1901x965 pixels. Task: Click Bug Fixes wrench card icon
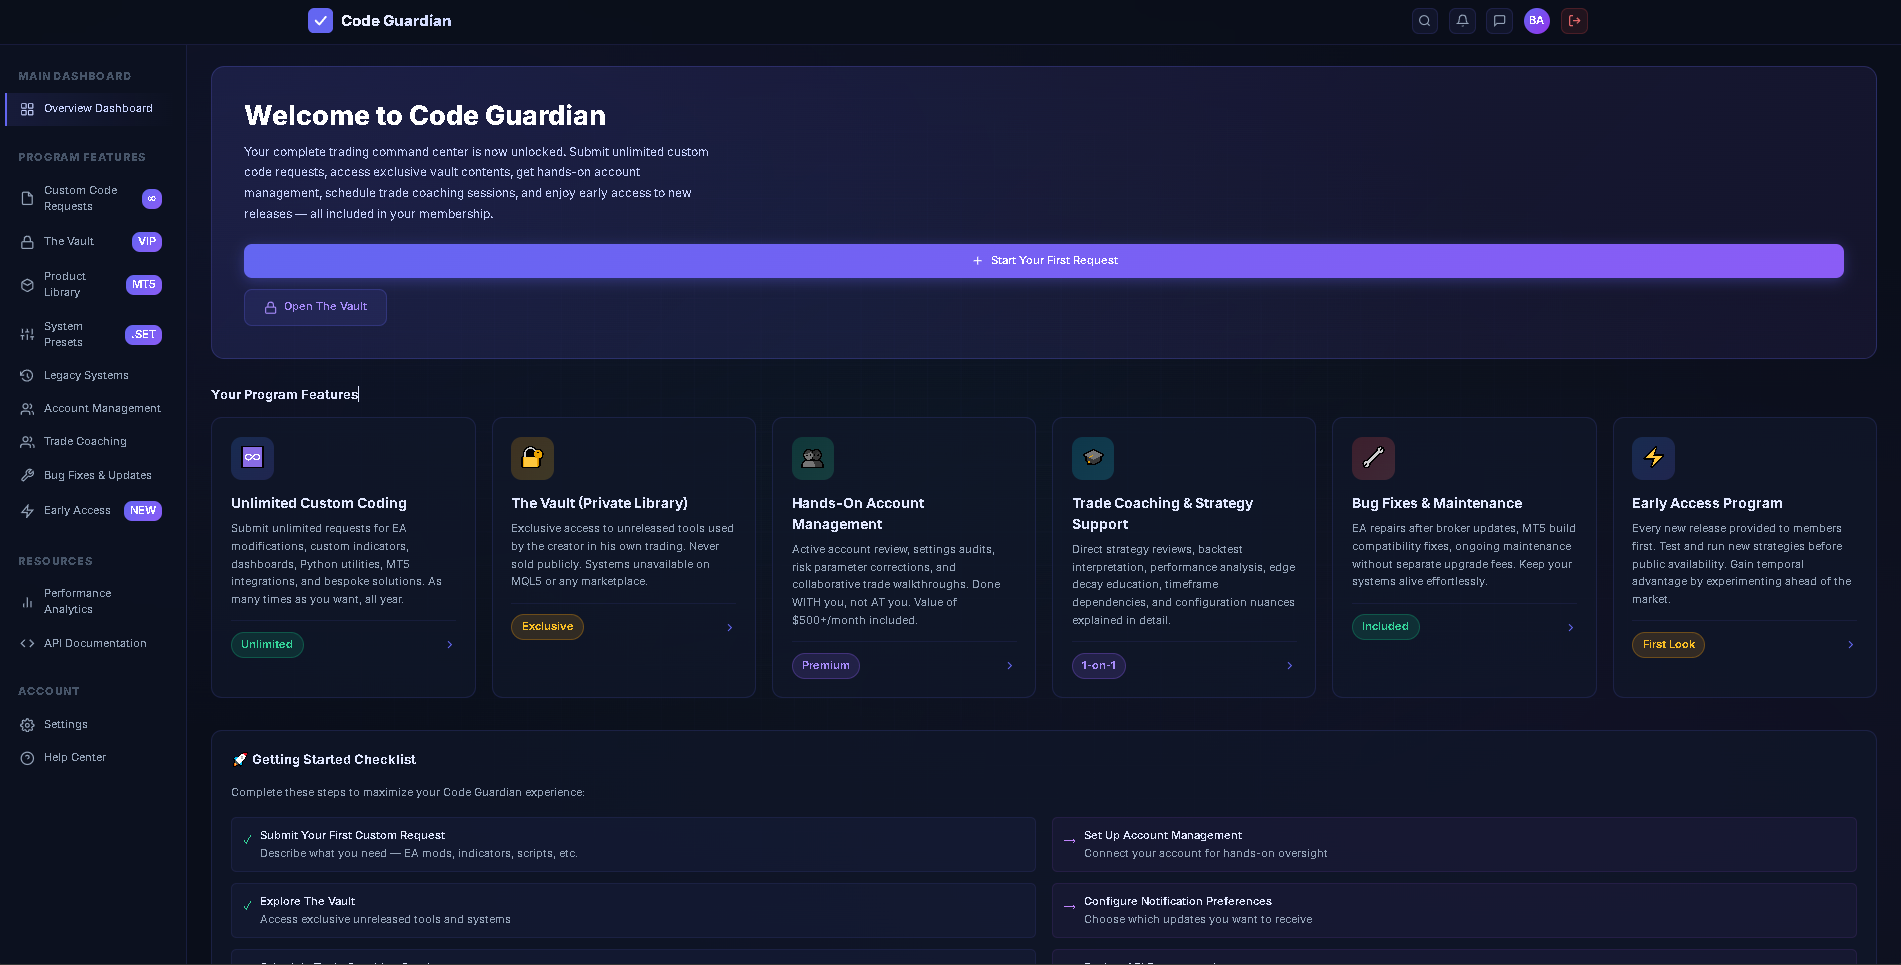(x=1373, y=458)
